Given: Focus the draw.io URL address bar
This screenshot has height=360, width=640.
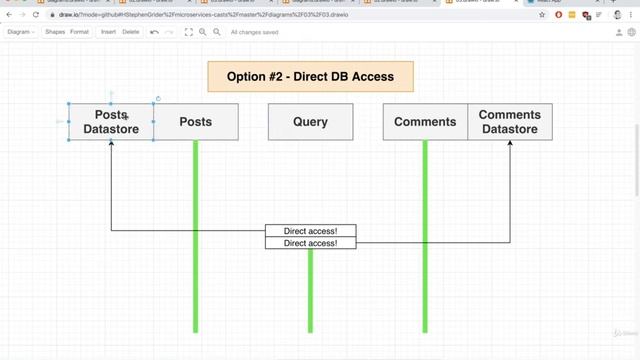Looking at the screenshot, I should coord(203,15).
